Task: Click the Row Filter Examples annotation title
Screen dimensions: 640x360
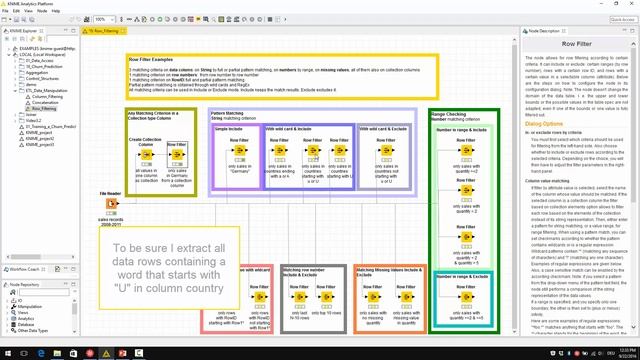Action: [x=151, y=60]
